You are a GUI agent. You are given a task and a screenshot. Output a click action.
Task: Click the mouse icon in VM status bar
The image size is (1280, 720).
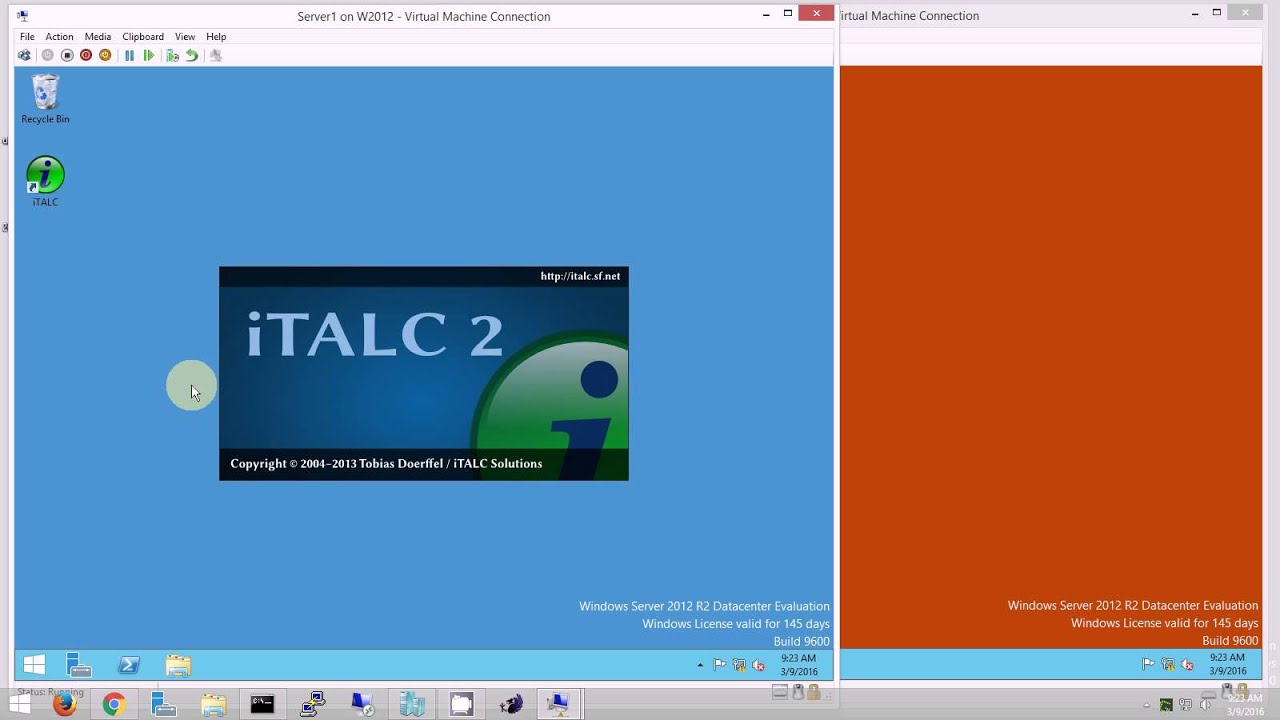click(798, 692)
